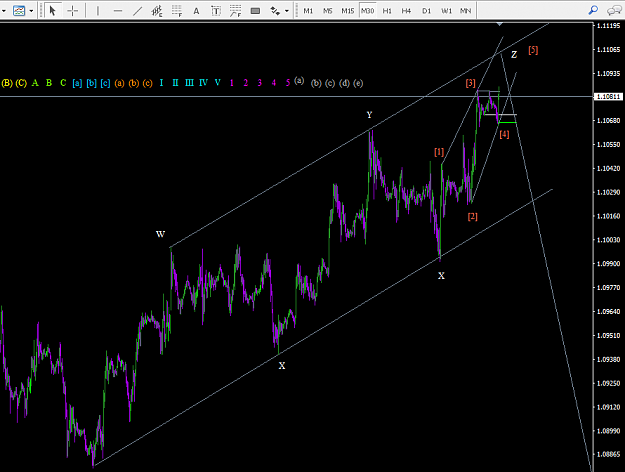Switch to W1 weekly timeframe
The width and height of the screenshot is (625, 472).
[446, 11]
